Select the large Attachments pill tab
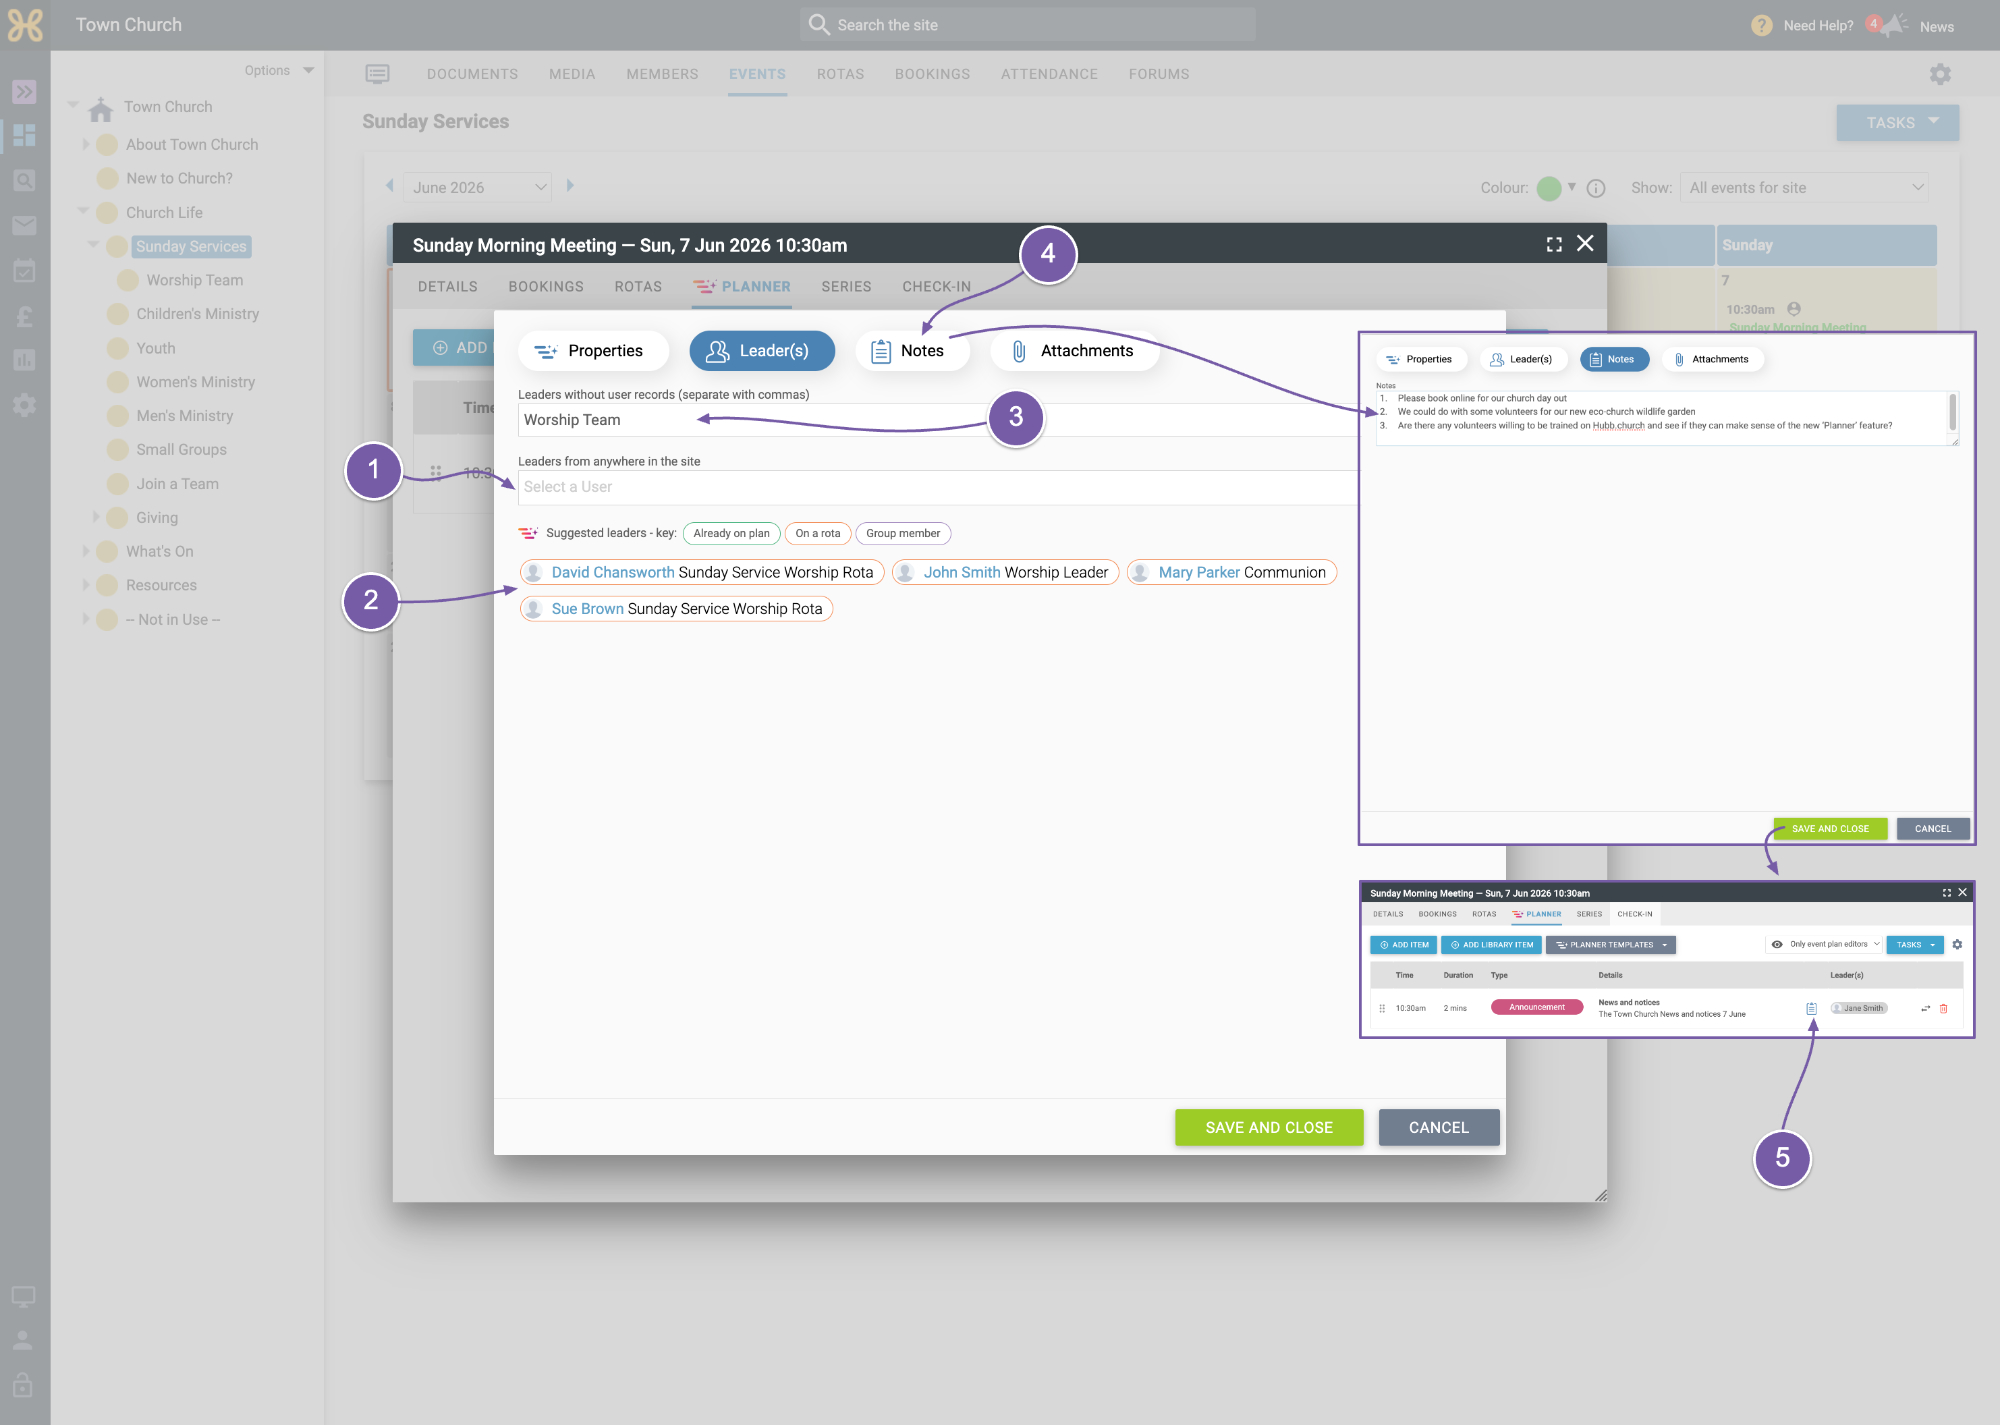This screenshot has height=1425, width=2000. tap(1073, 351)
